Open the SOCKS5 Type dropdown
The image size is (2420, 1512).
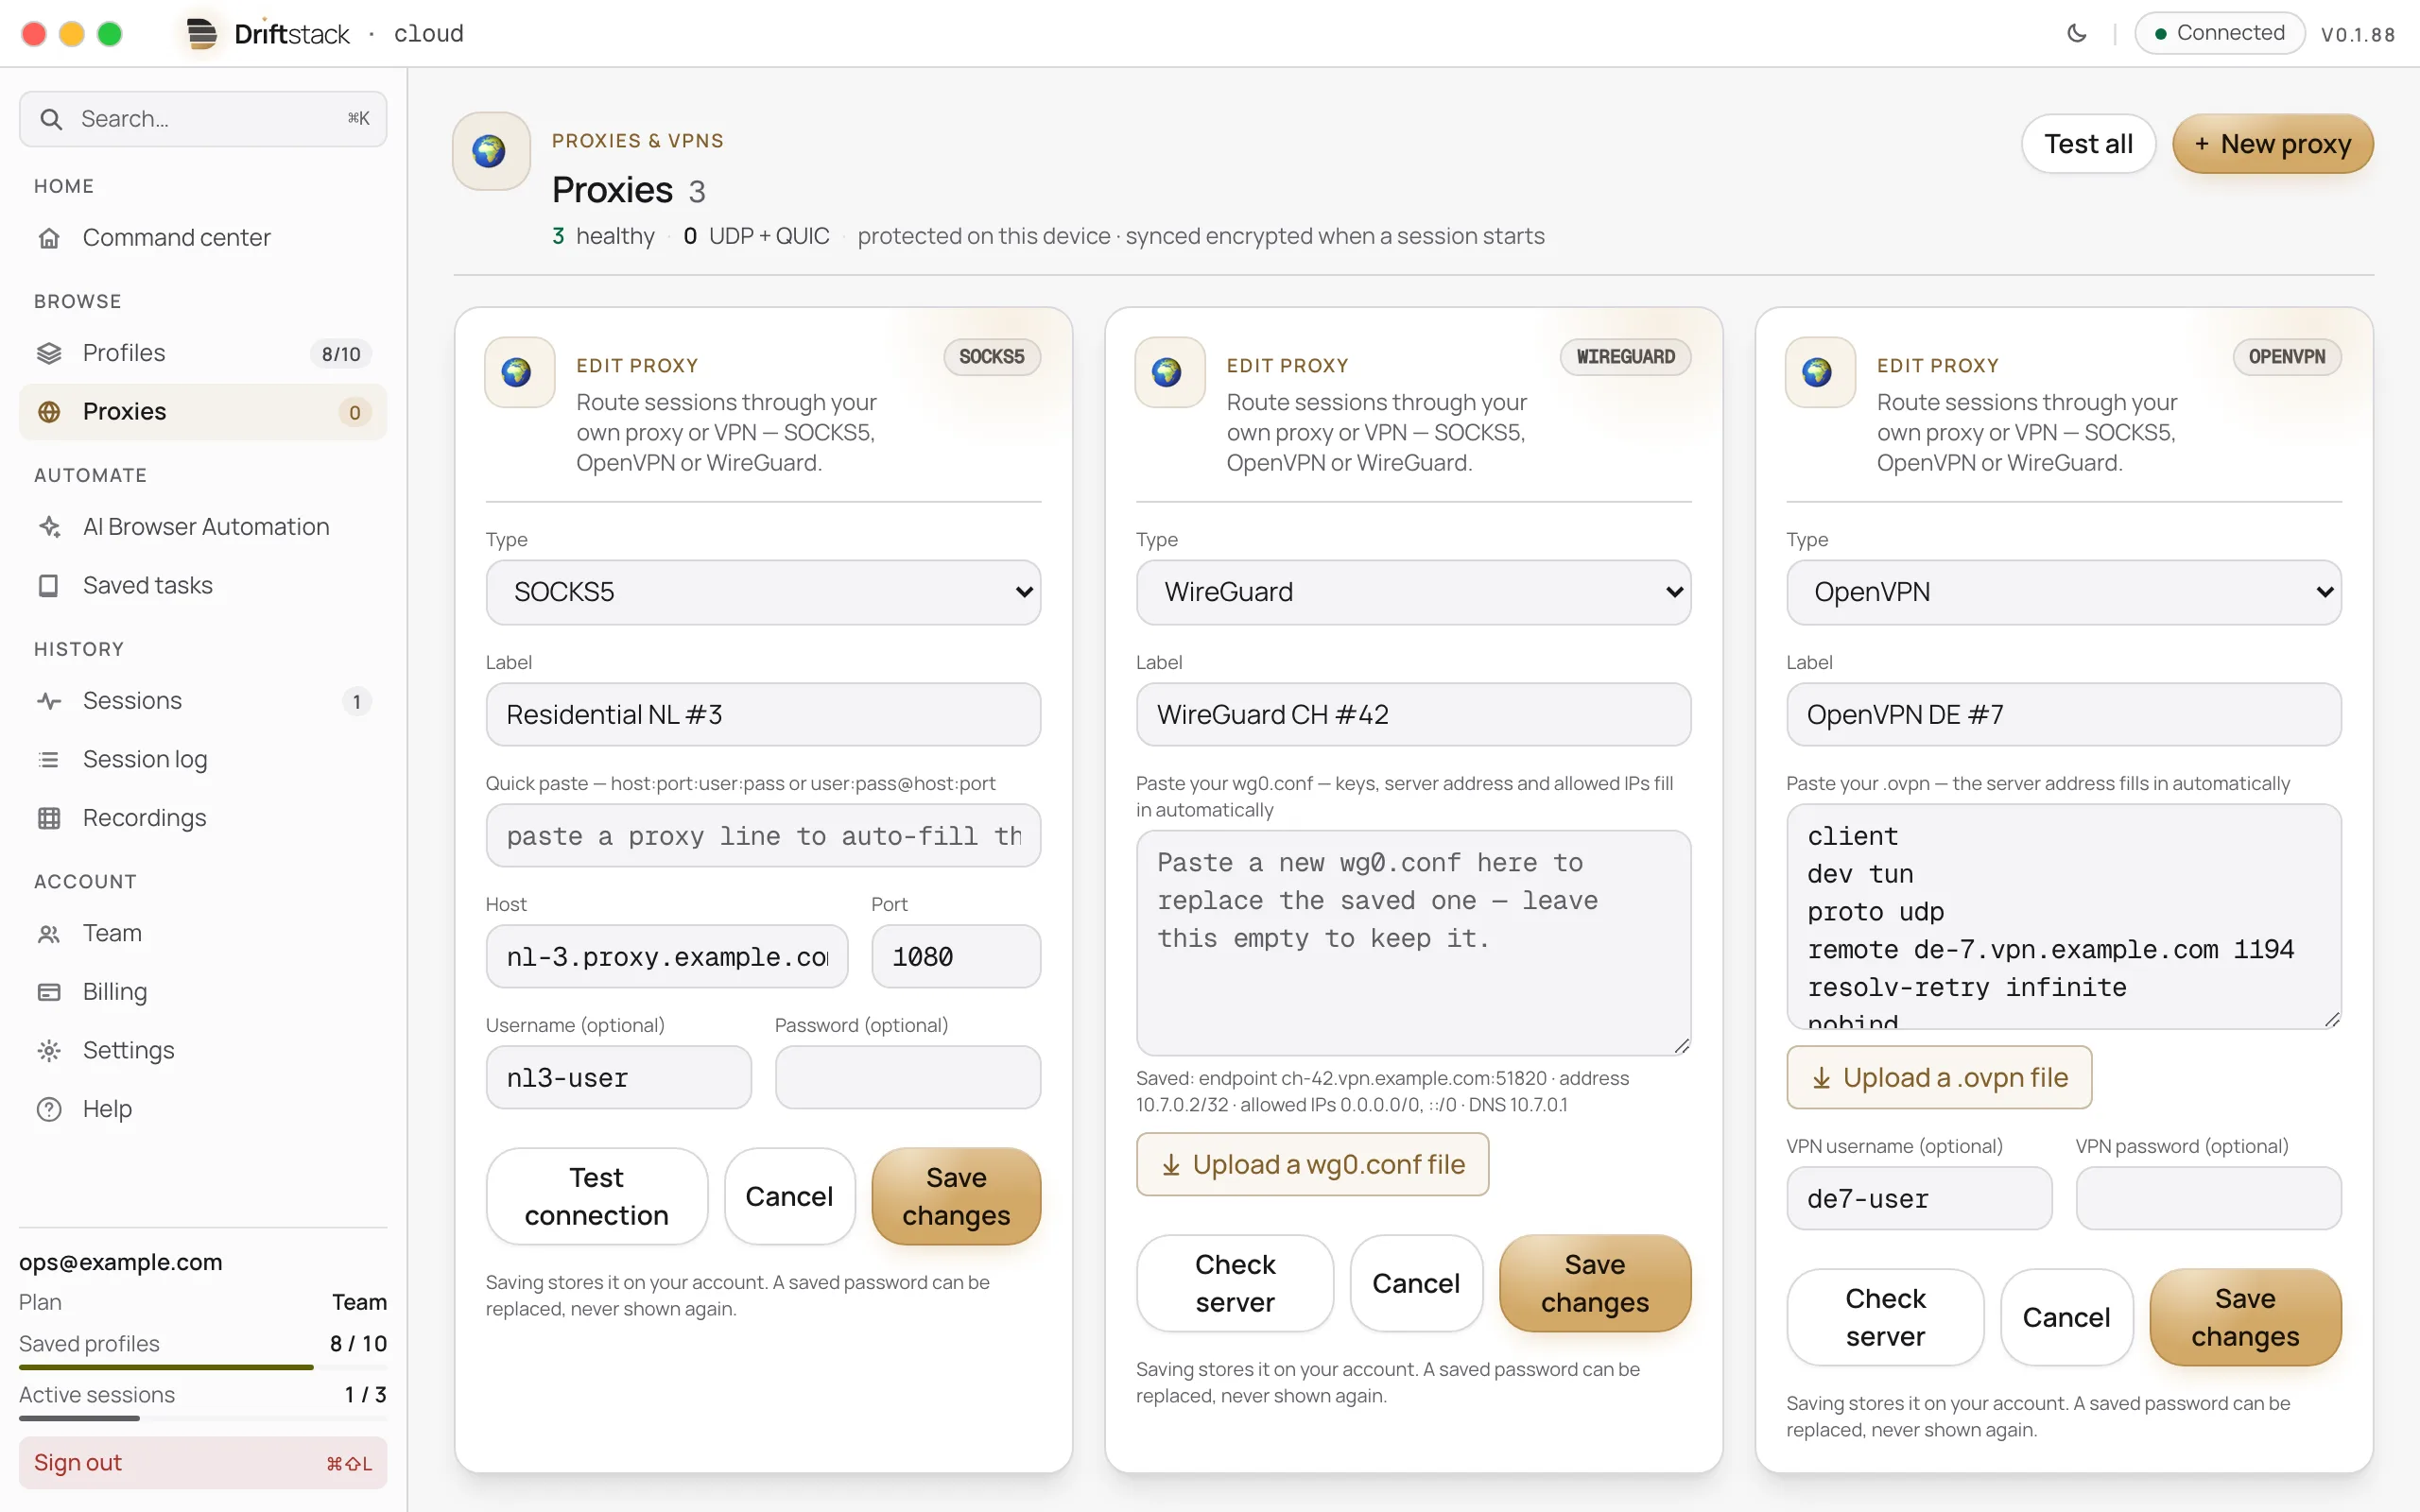tap(763, 592)
